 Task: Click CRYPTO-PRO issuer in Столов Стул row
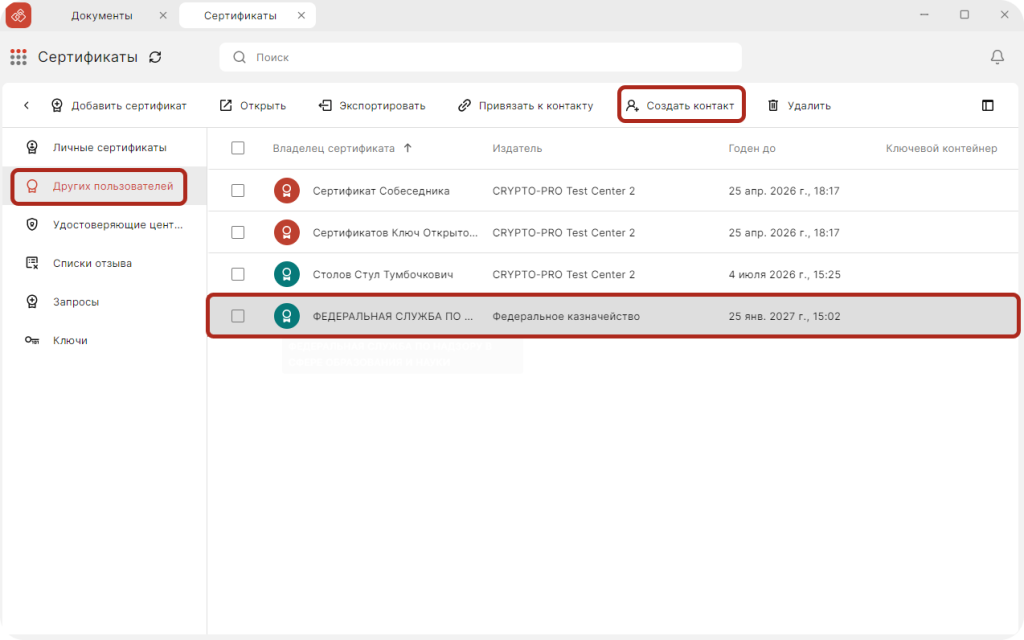pyautogui.click(x=564, y=274)
